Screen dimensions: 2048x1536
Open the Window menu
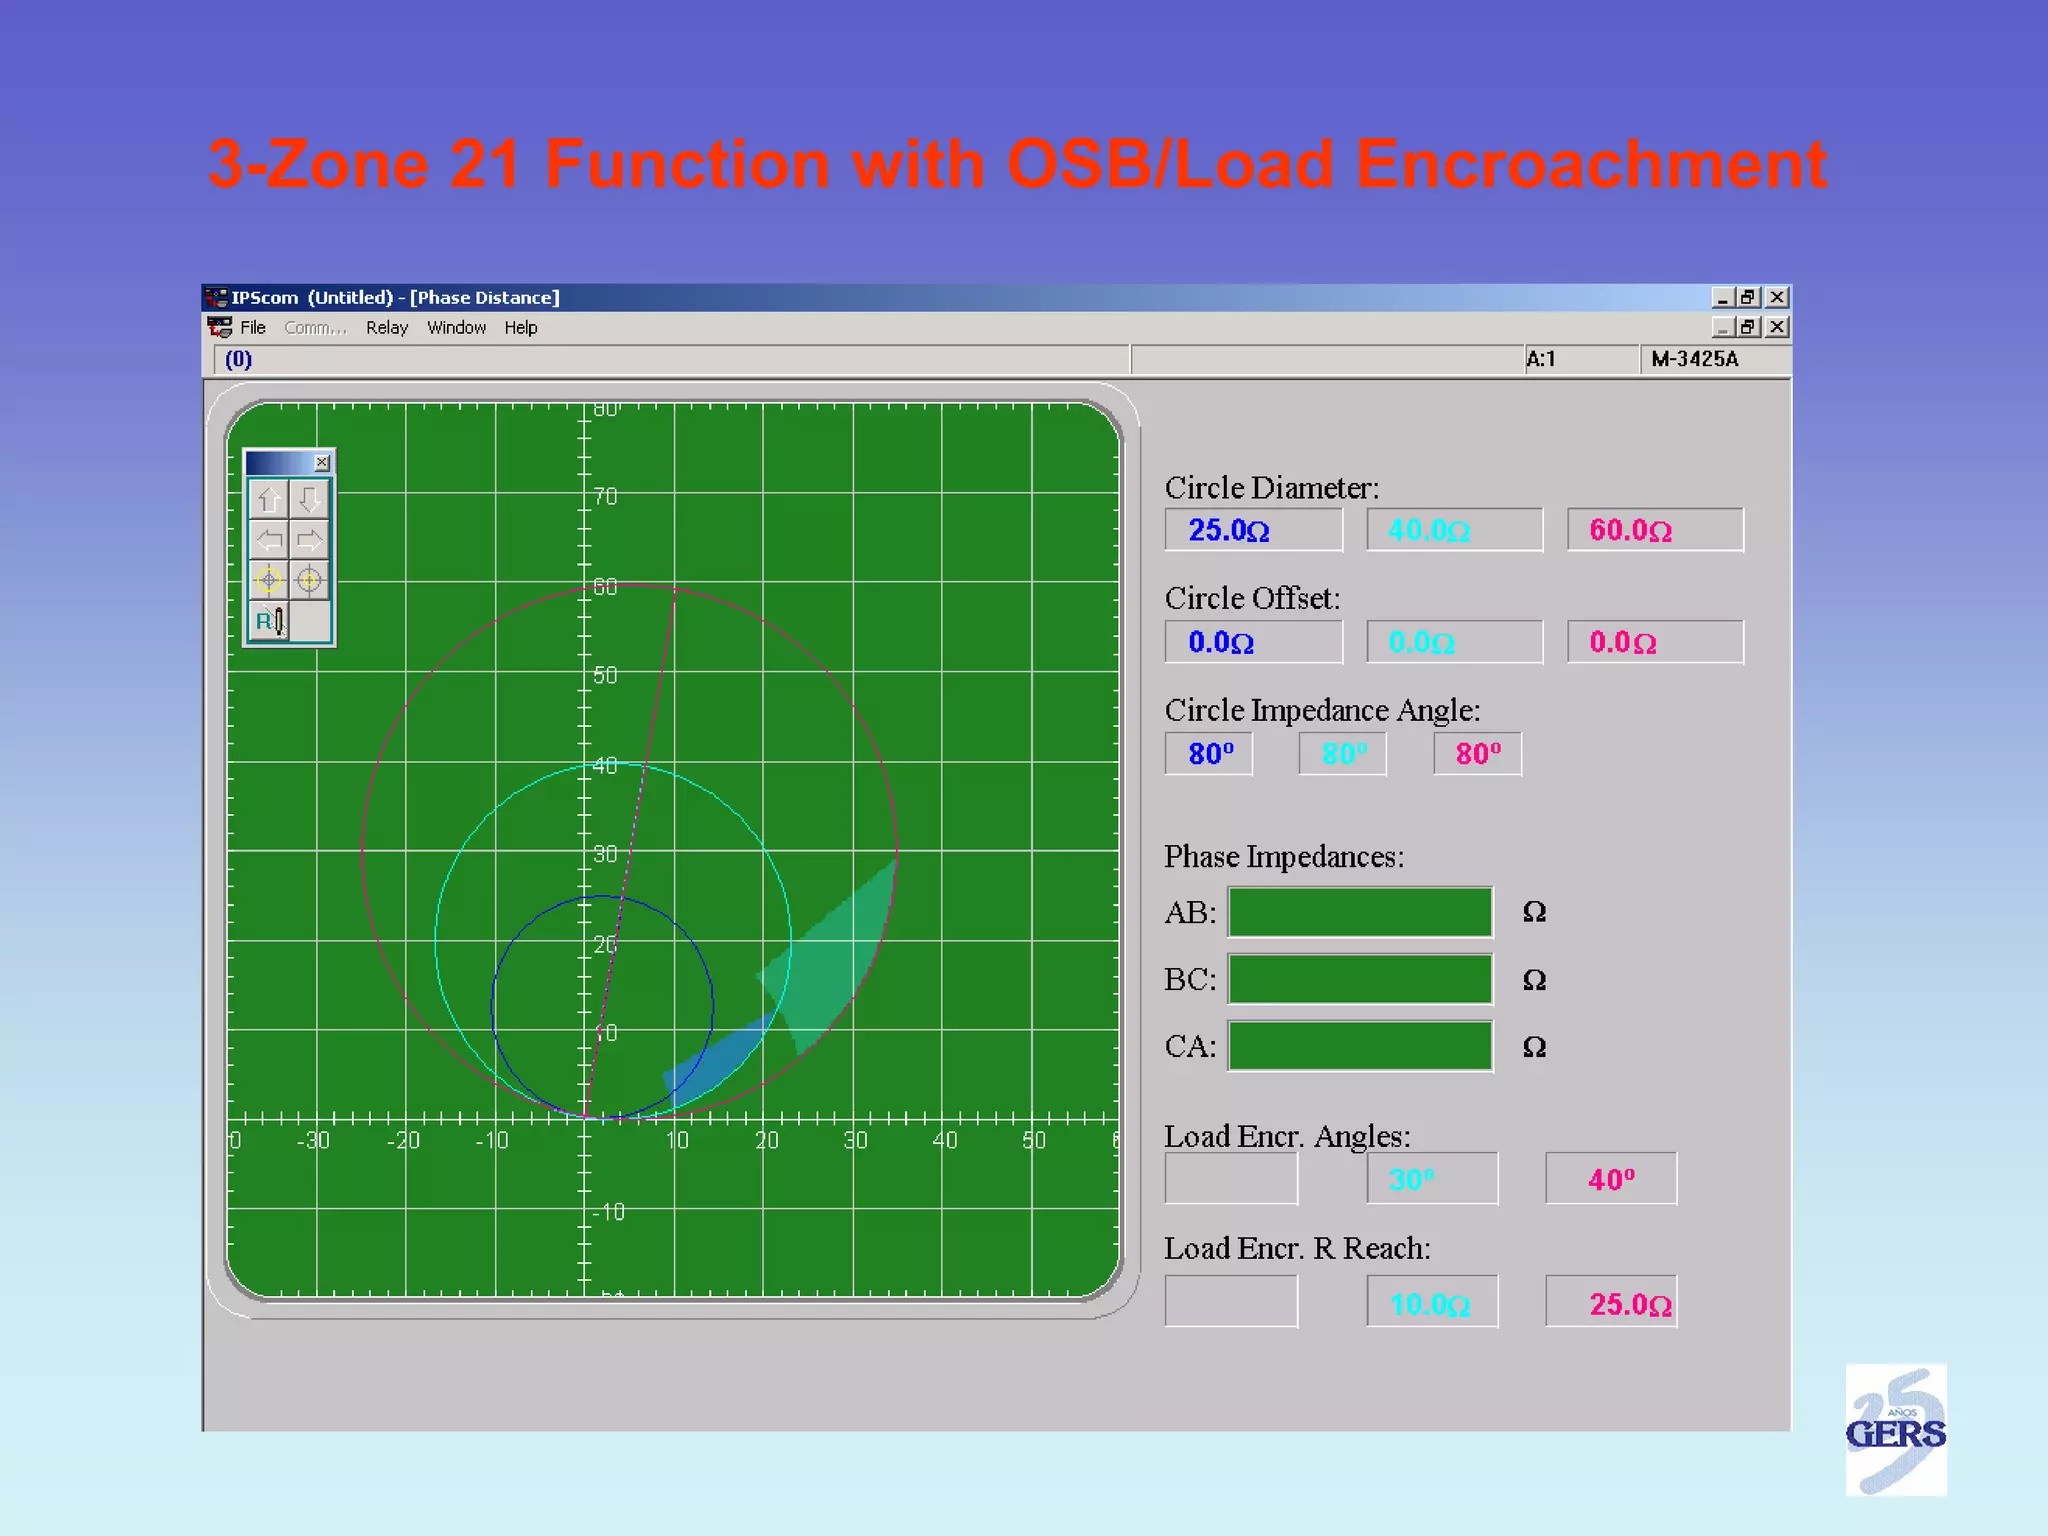tap(456, 327)
